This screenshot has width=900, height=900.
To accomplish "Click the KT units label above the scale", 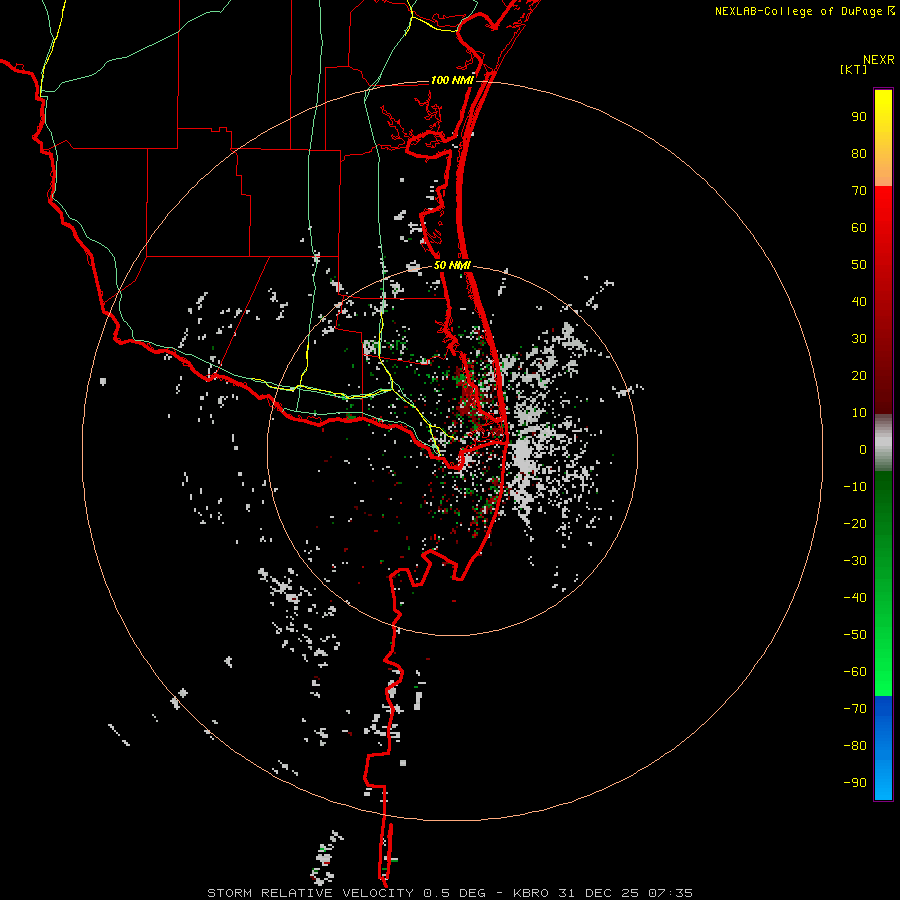I will point(854,69).
